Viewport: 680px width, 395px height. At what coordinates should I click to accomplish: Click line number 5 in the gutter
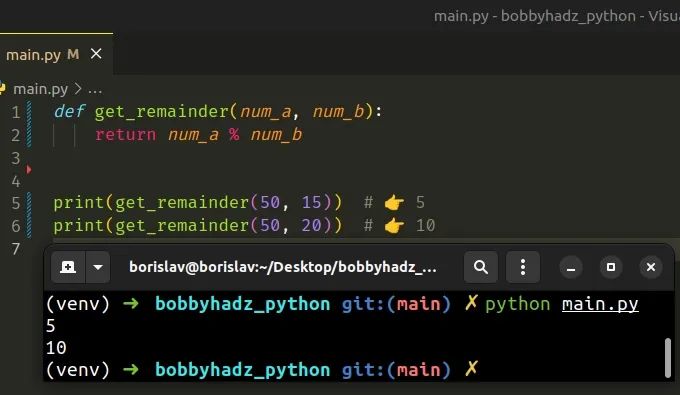coord(16,203)
